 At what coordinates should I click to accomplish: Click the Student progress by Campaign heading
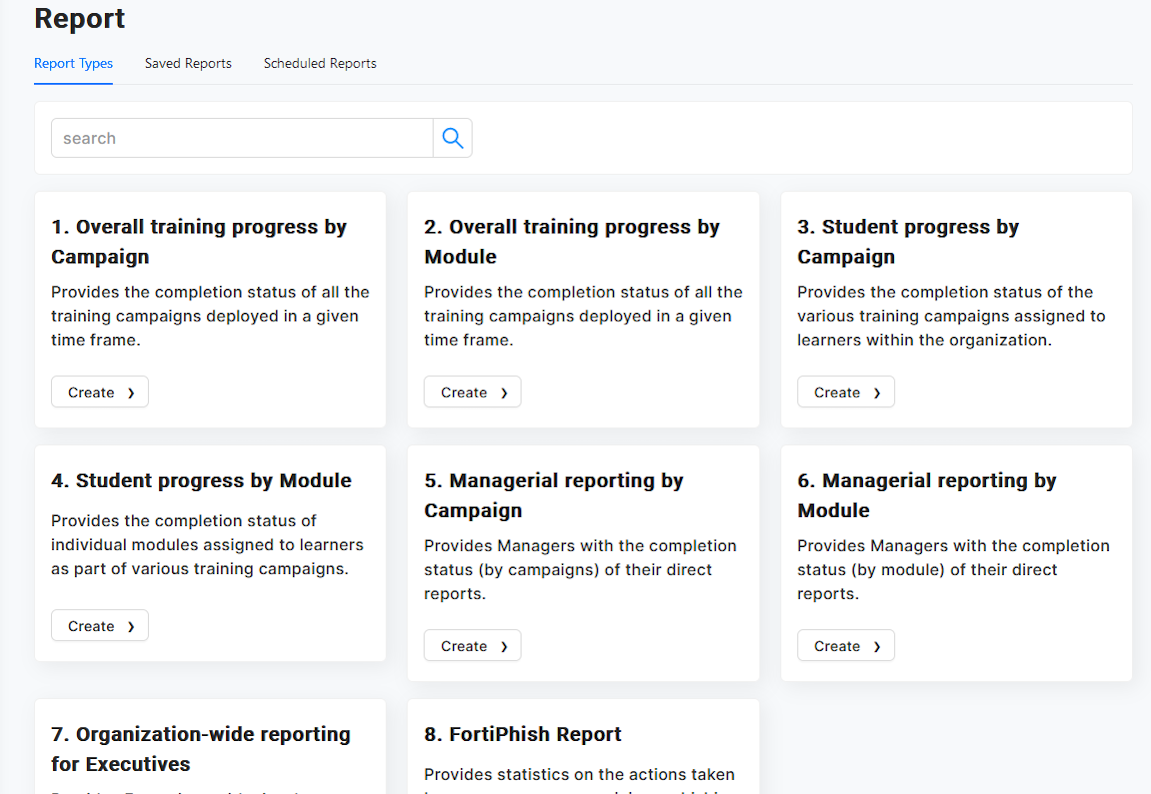point(908,241)
